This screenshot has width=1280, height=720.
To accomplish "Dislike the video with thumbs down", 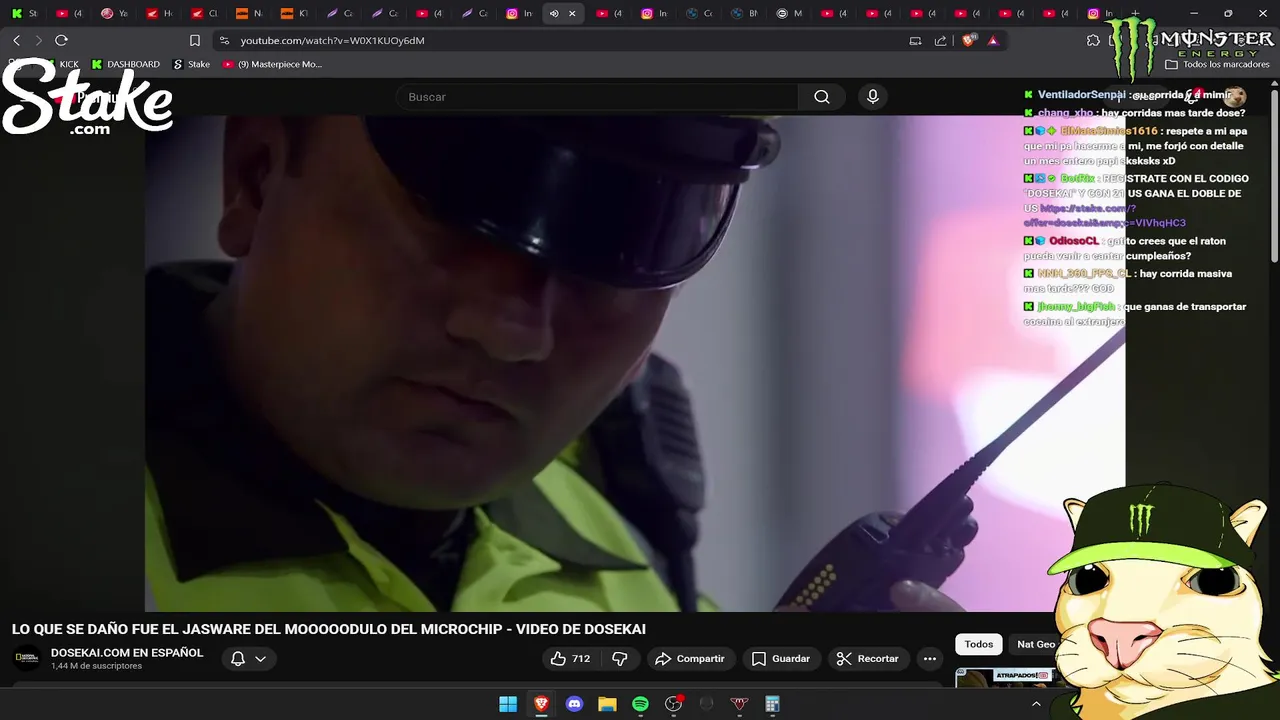I will pos(620,659).
